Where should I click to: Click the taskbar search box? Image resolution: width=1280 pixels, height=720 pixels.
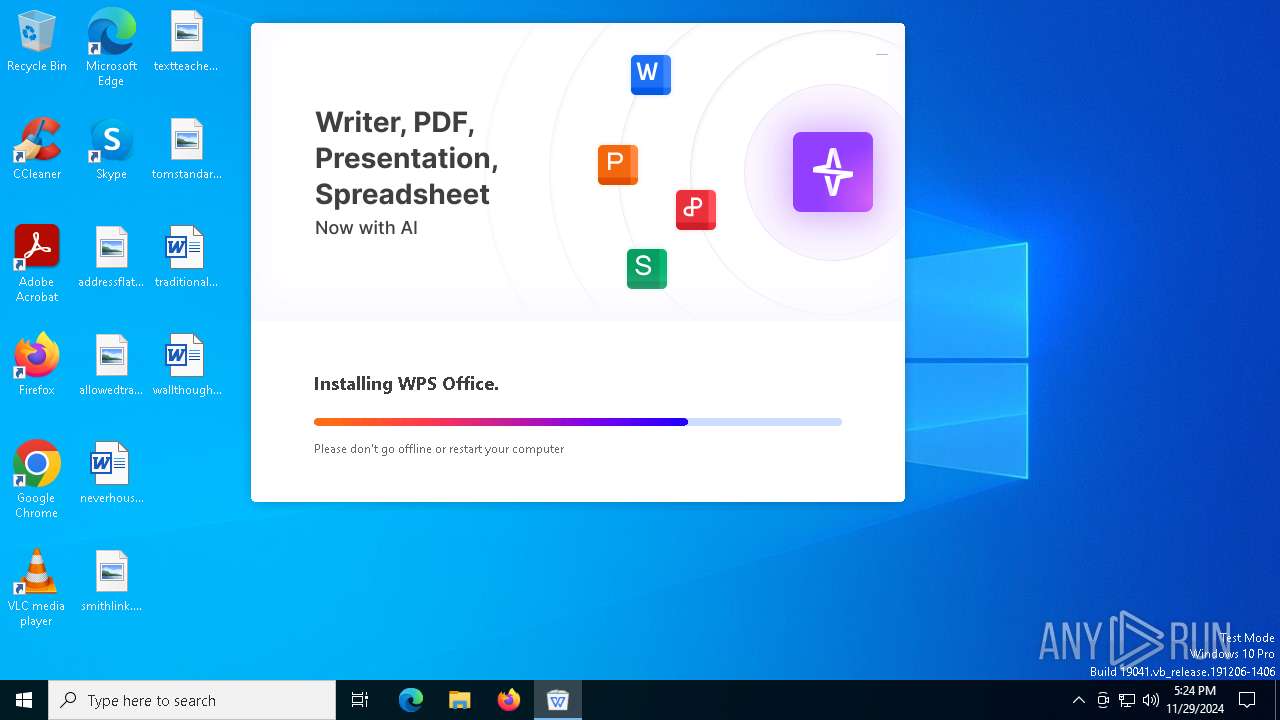[x=192, y=700]
